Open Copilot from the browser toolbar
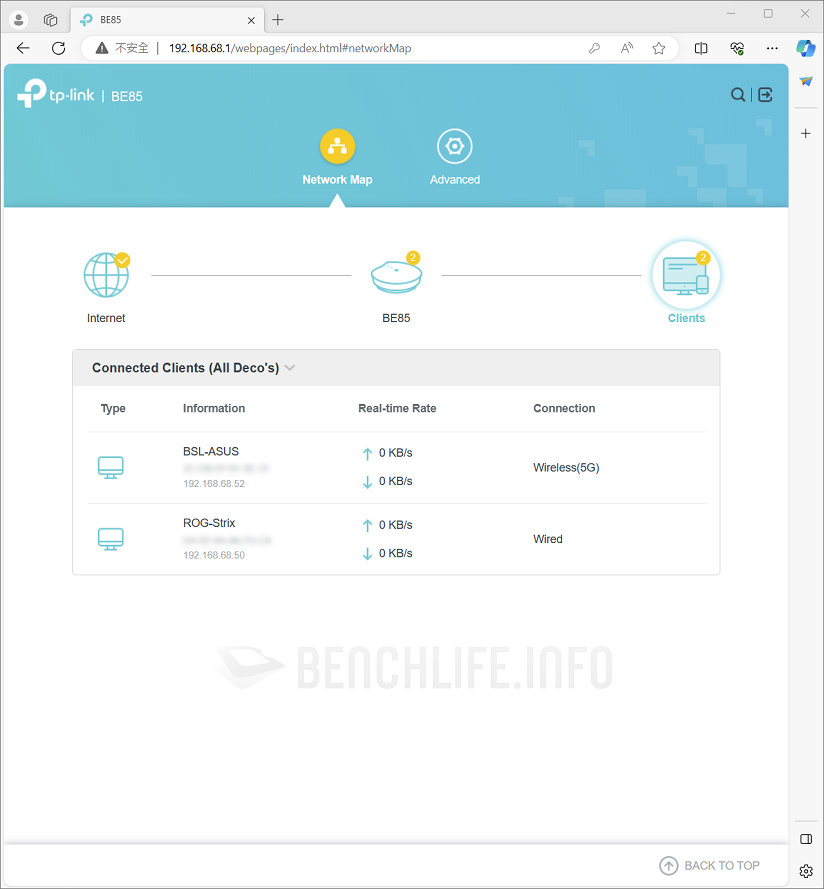 point(805,48)
